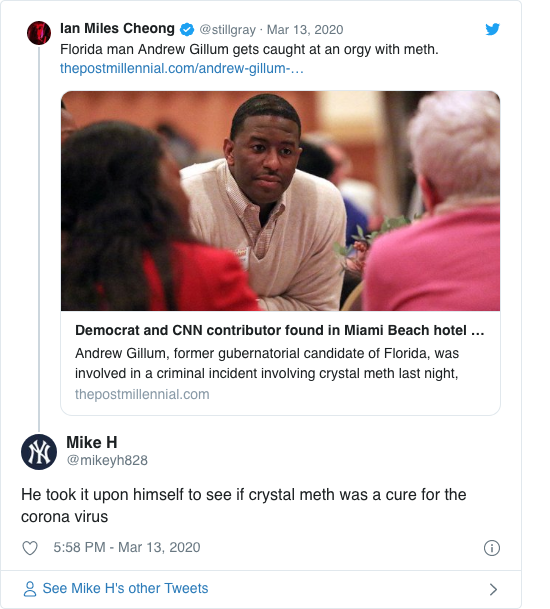Click the @stillgray handle
Viewport: 550px width, 609px height.
coord(227,30)
